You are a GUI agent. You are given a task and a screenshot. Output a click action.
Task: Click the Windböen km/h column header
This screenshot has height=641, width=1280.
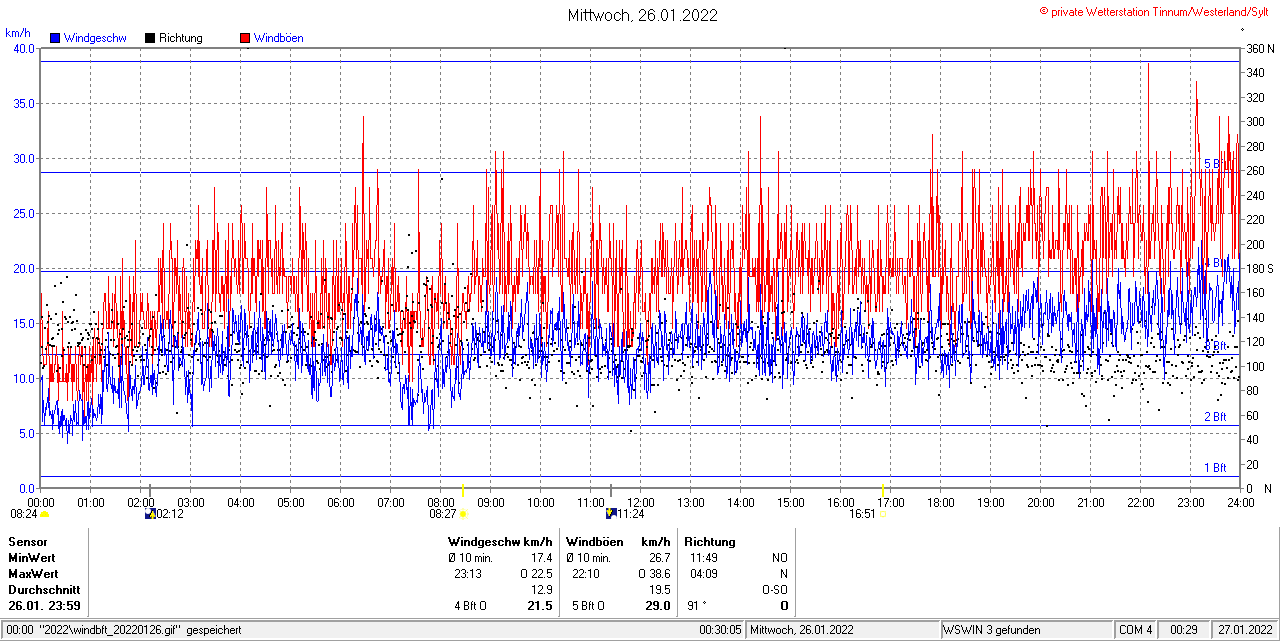coord(617,542)
